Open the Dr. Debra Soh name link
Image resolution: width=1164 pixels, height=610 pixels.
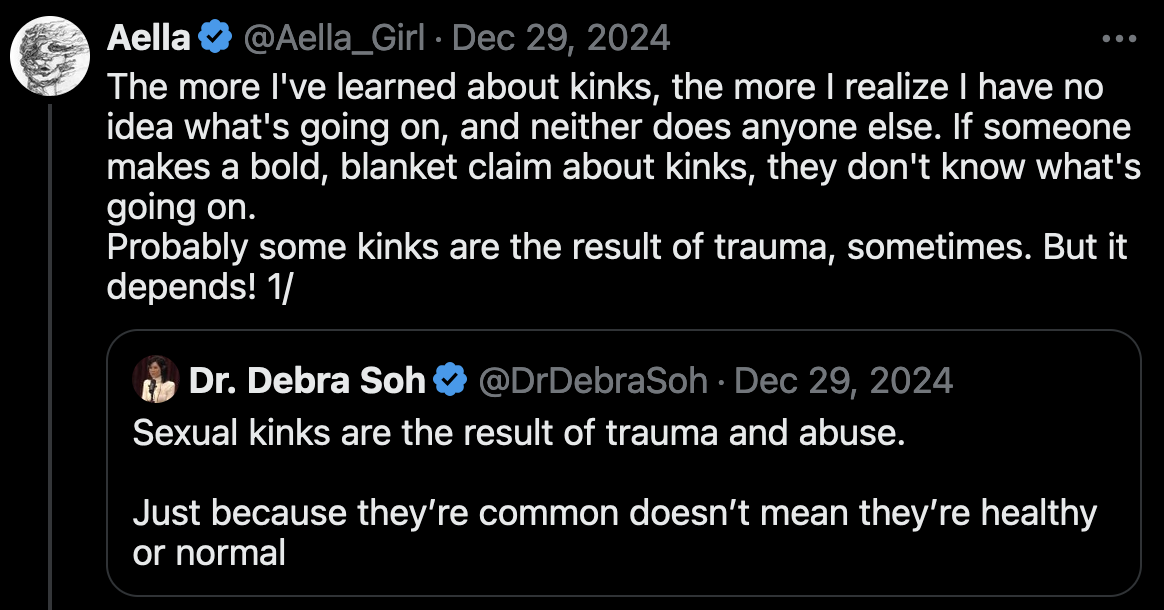307,381
